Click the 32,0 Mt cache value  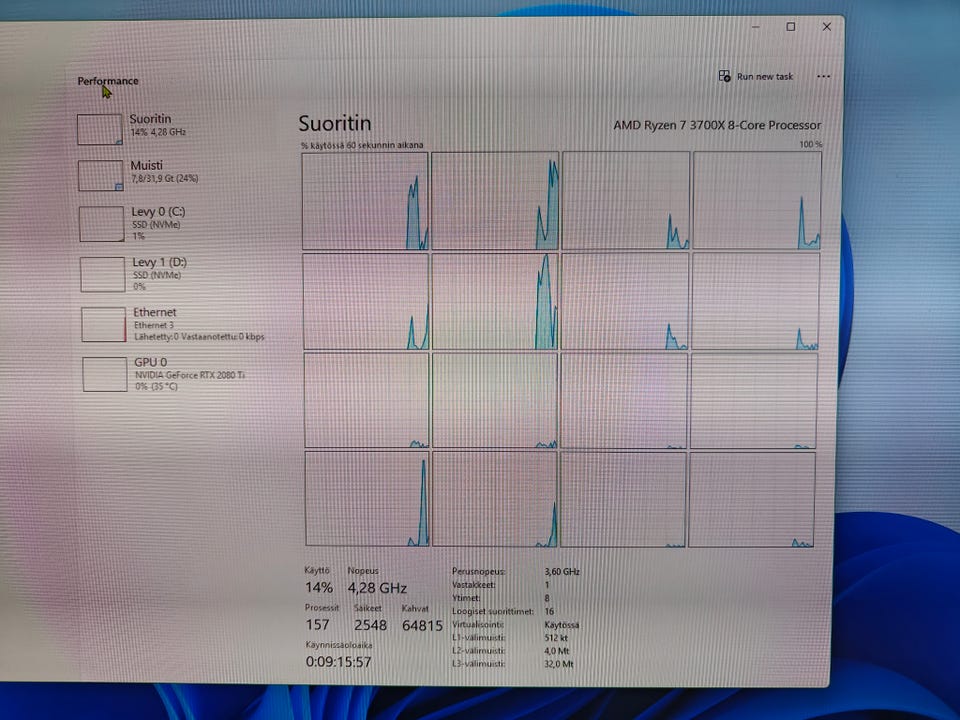(x=559, y=664)
